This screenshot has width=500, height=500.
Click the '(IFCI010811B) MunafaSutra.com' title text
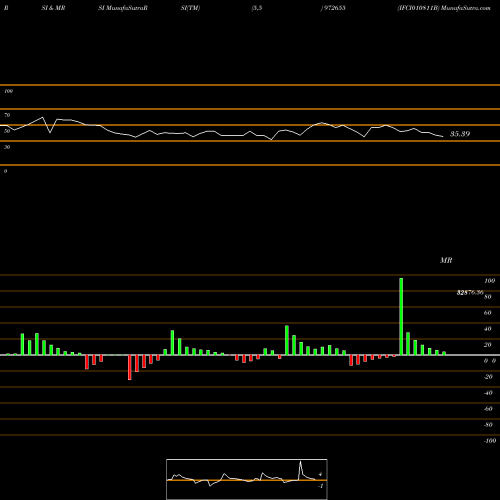coord(444,8)
